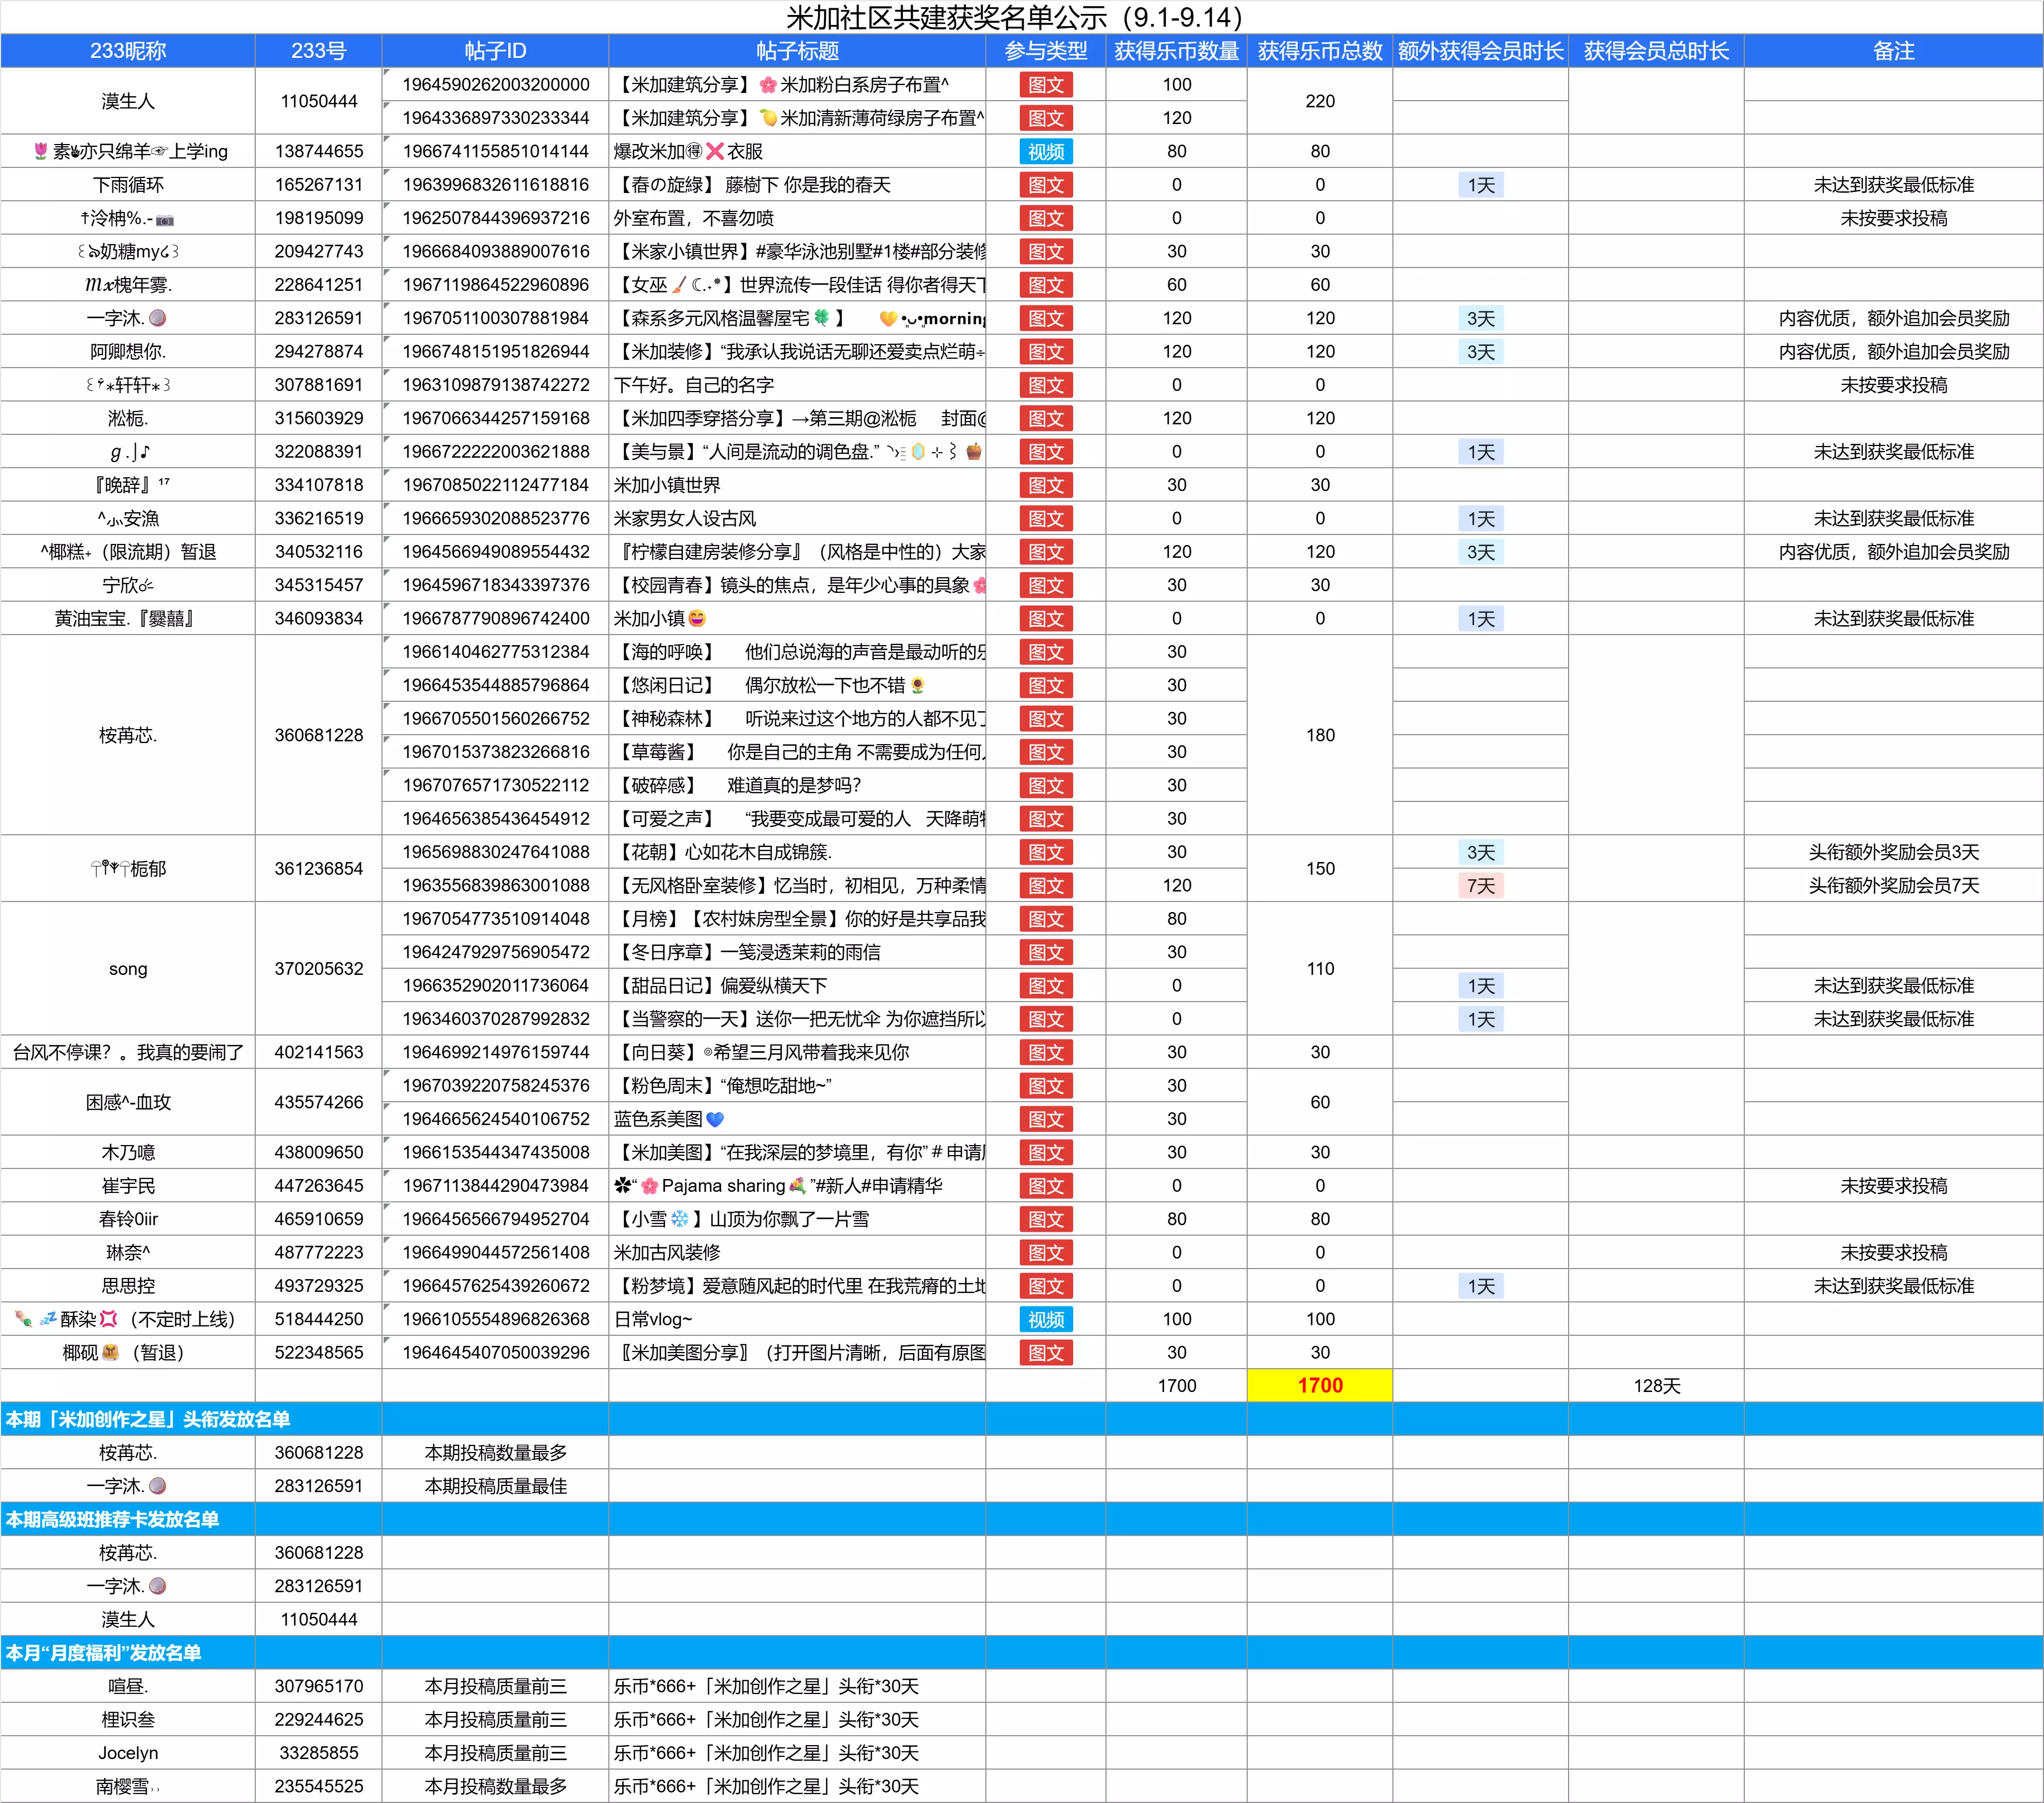
Task: Click the pink 7天 membership badge
Action: coord(1480,885)
